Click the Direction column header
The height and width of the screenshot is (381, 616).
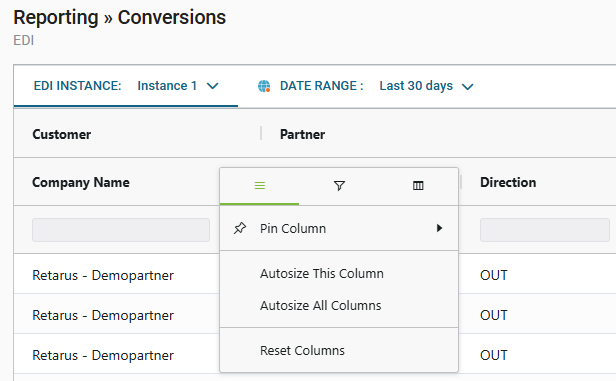point(508,182)
